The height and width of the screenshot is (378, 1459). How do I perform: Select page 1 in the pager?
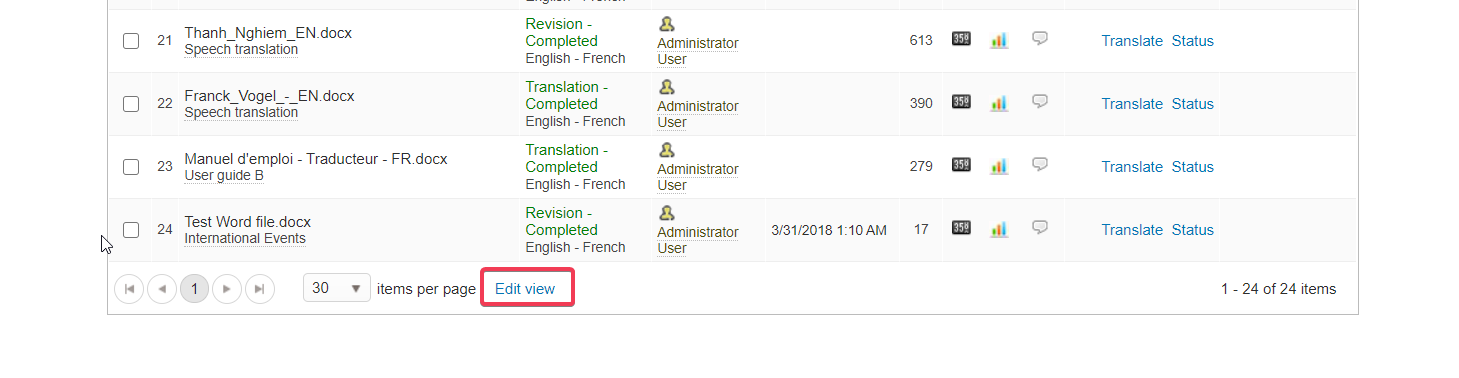pyautogui.click(x=194, y=289)
